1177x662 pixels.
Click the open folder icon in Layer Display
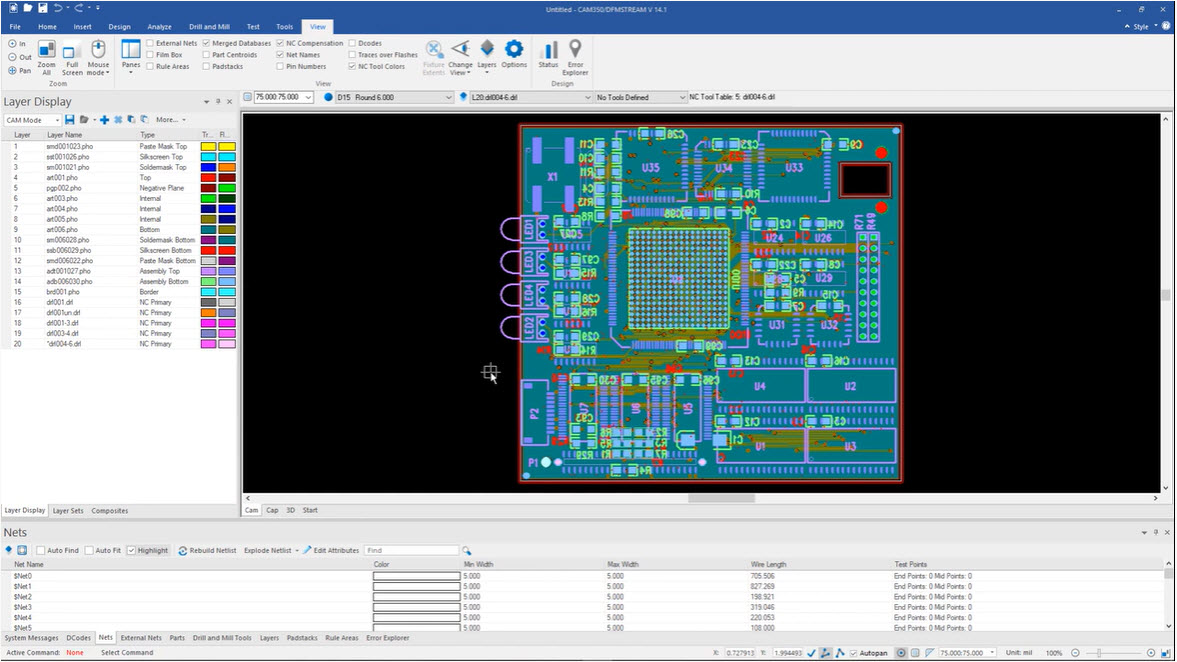[x=84, y=119]
